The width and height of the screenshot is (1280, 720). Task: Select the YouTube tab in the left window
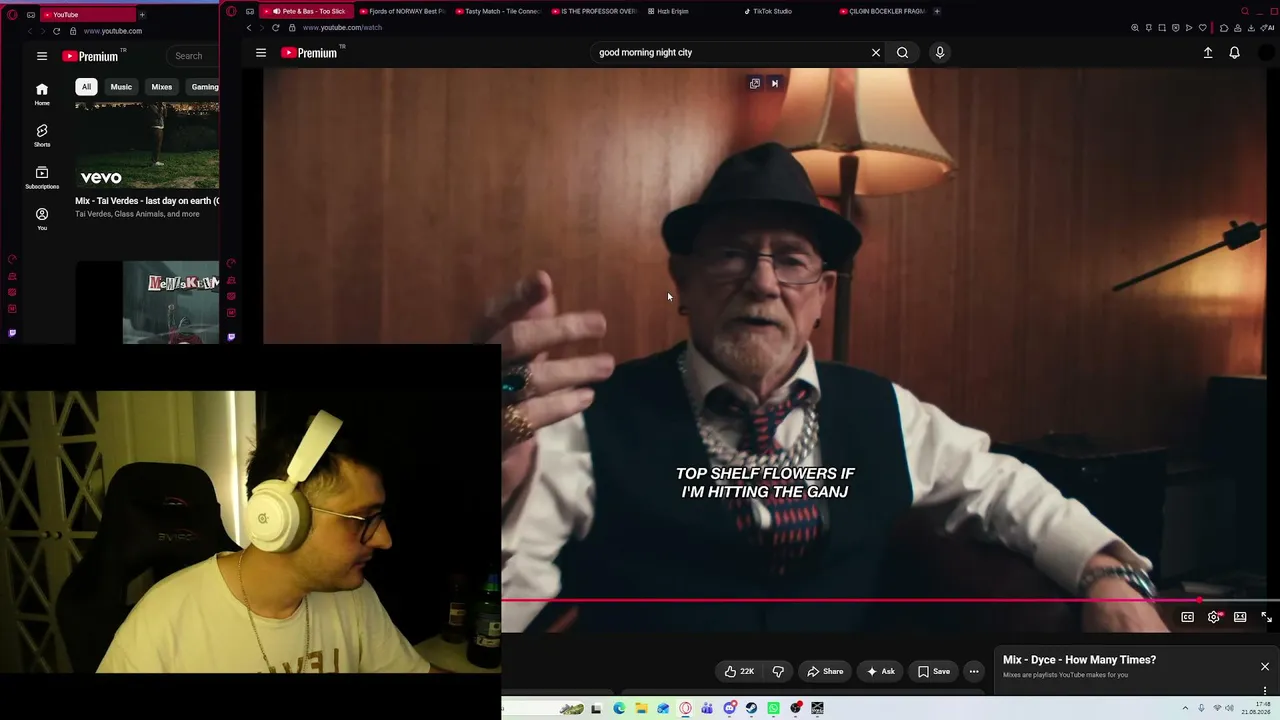tap(88, 15)
